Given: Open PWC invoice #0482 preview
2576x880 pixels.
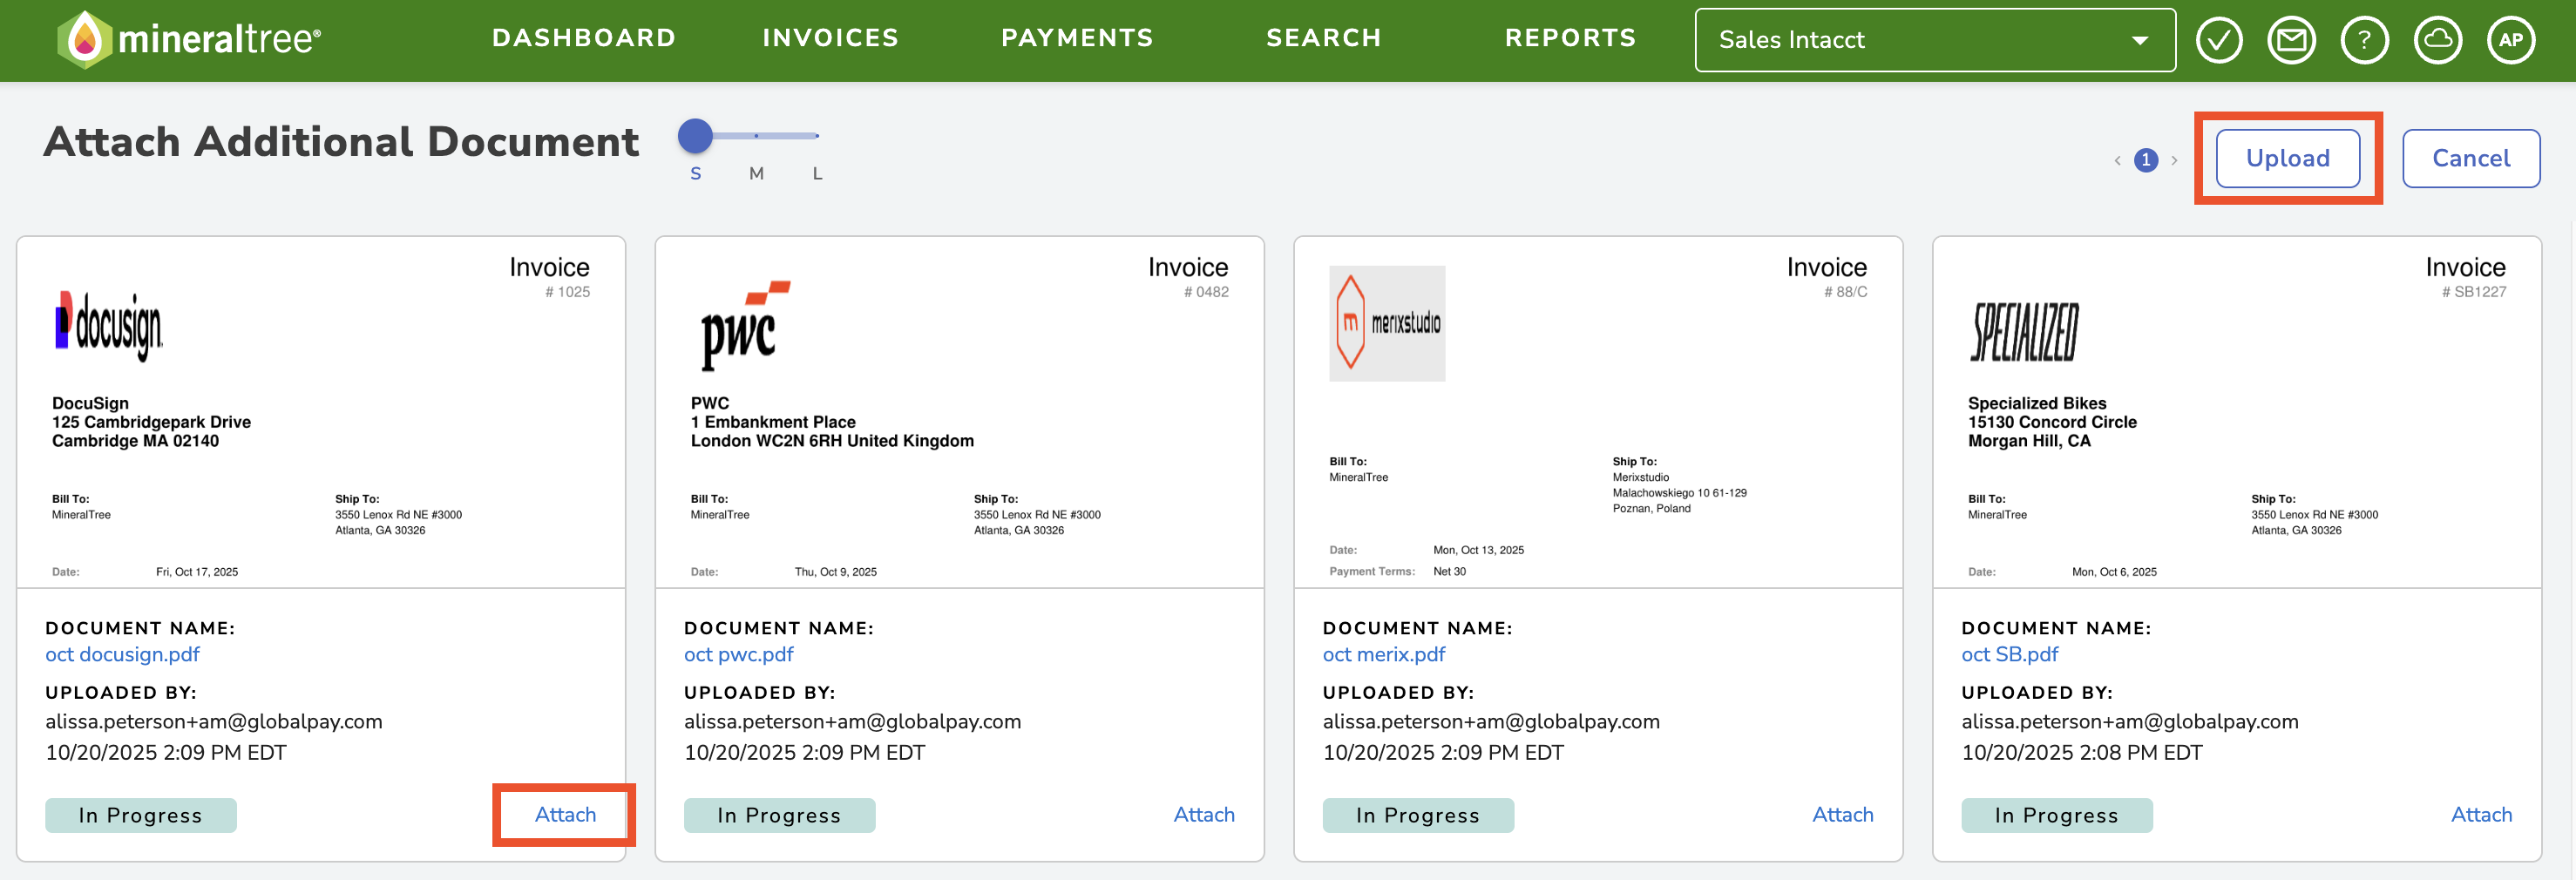Looking at the screenshot, I should click(960, 412).
